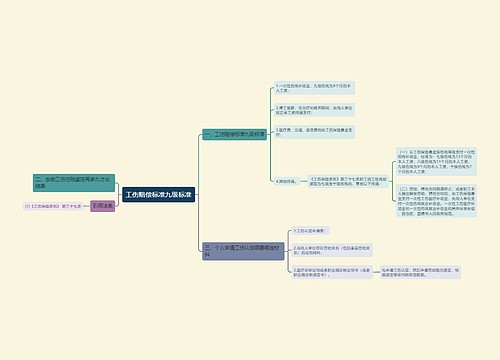The image size is (500, 360).
Task: Click the small 4.其他待遇 node
Action: coord(286,181)
